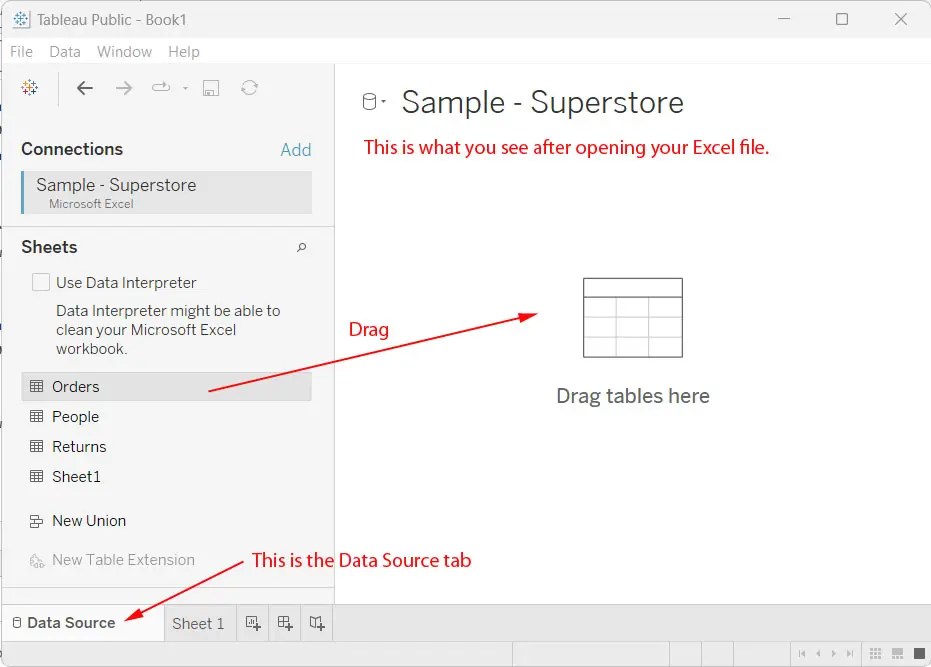Image resolution: width=931 pixels, height=667 pixels.
Task: Select the Sample - Superstore connection
Action: click(x=166, y=192)
